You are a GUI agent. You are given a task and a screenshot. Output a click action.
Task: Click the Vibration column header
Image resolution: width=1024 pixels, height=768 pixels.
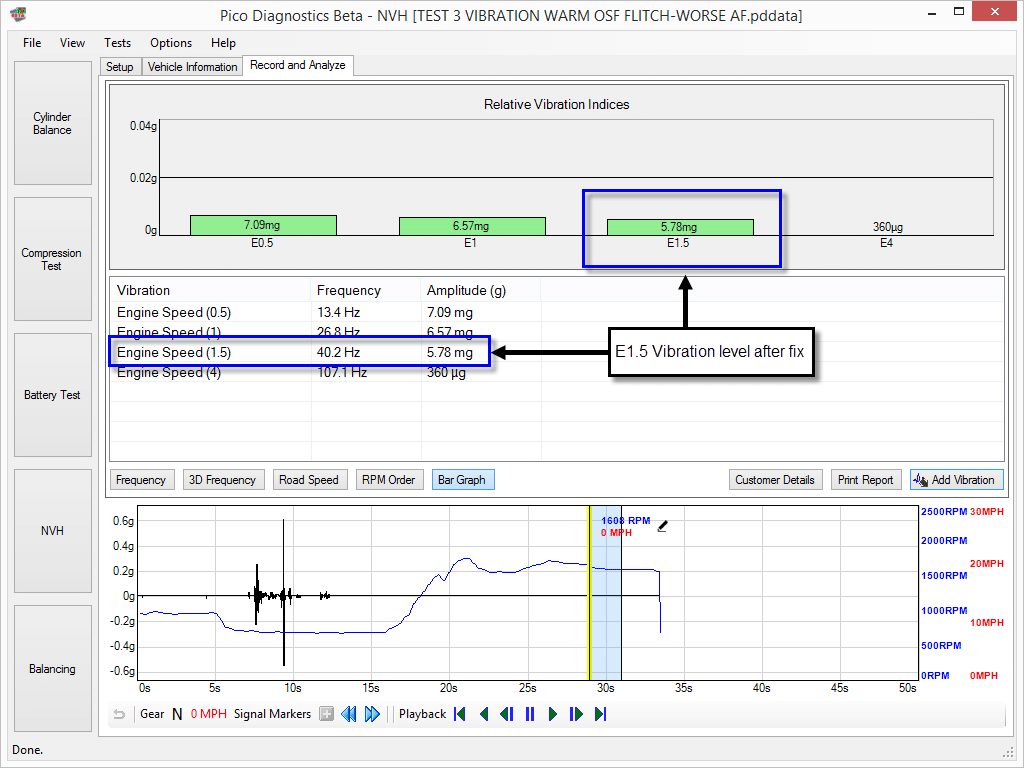[211, 291]
